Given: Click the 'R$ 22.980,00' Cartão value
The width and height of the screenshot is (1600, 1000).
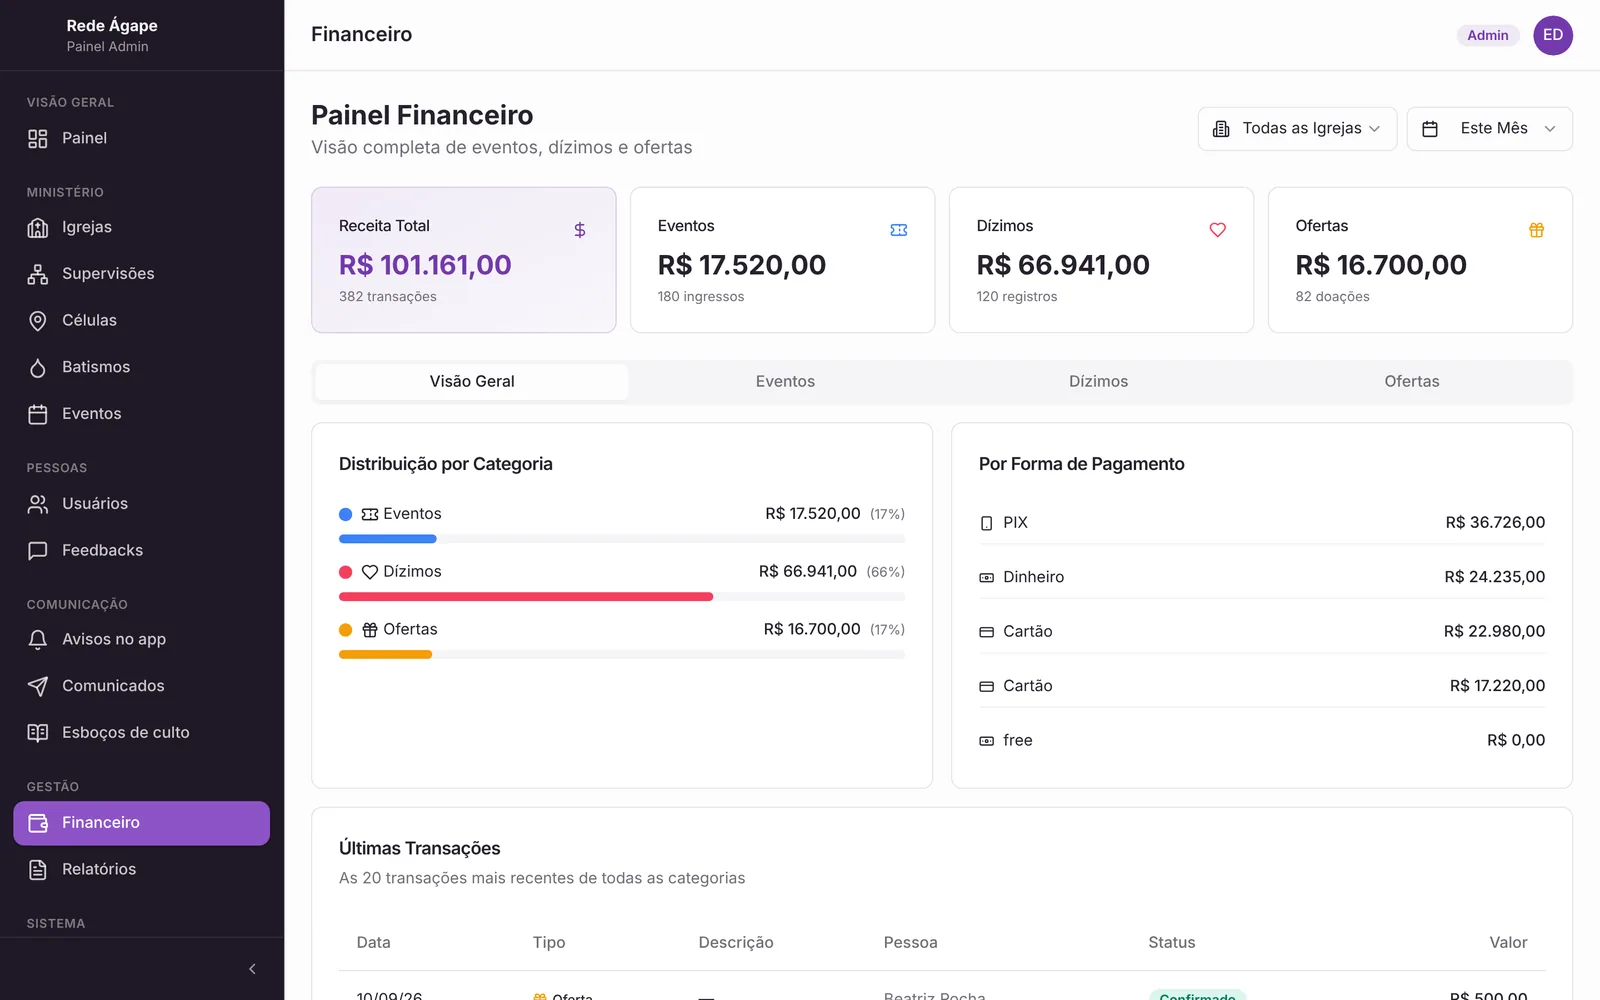Looking at the screenshot, I should [1494, 632].
